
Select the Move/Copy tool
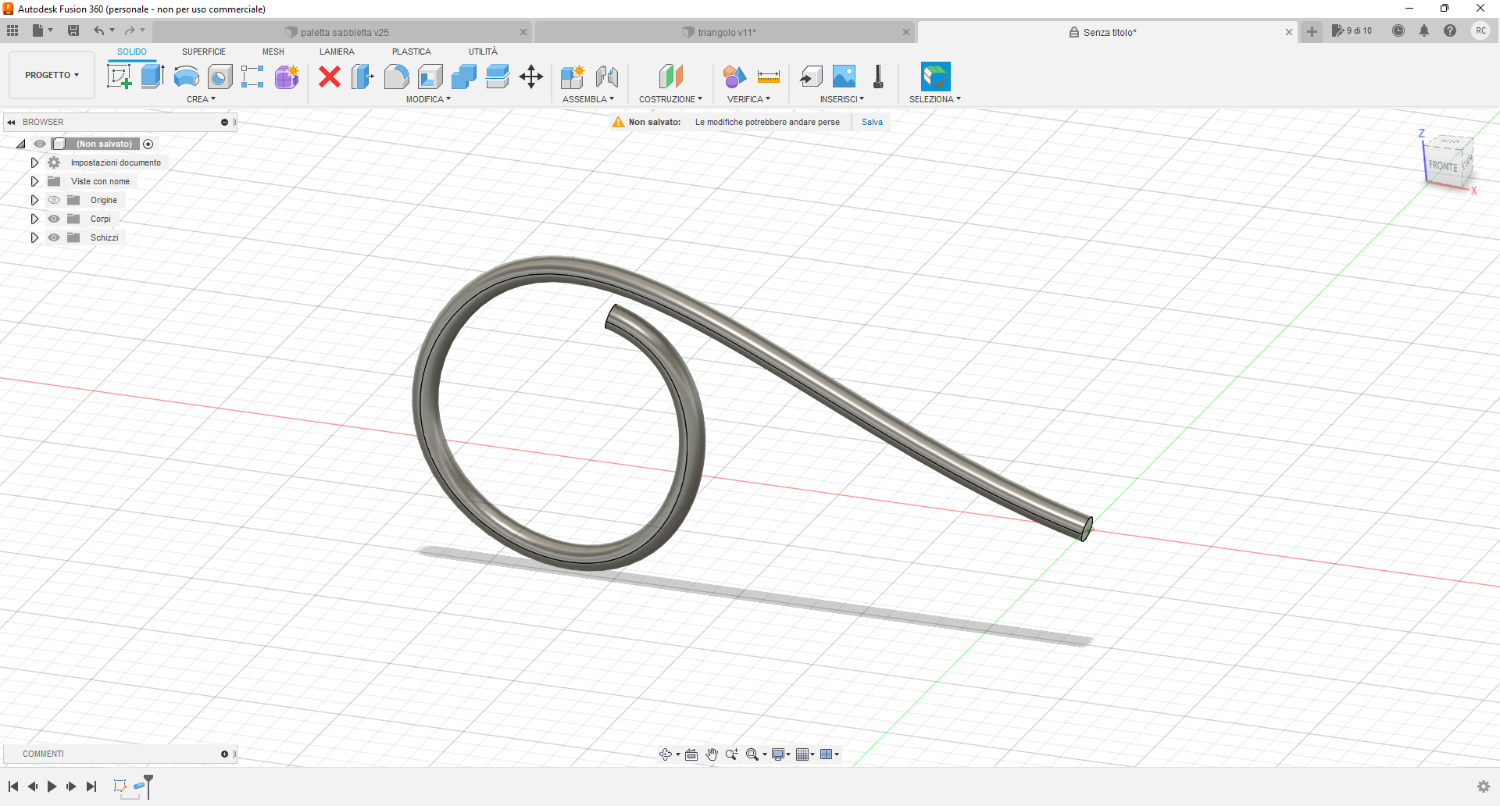531,76
